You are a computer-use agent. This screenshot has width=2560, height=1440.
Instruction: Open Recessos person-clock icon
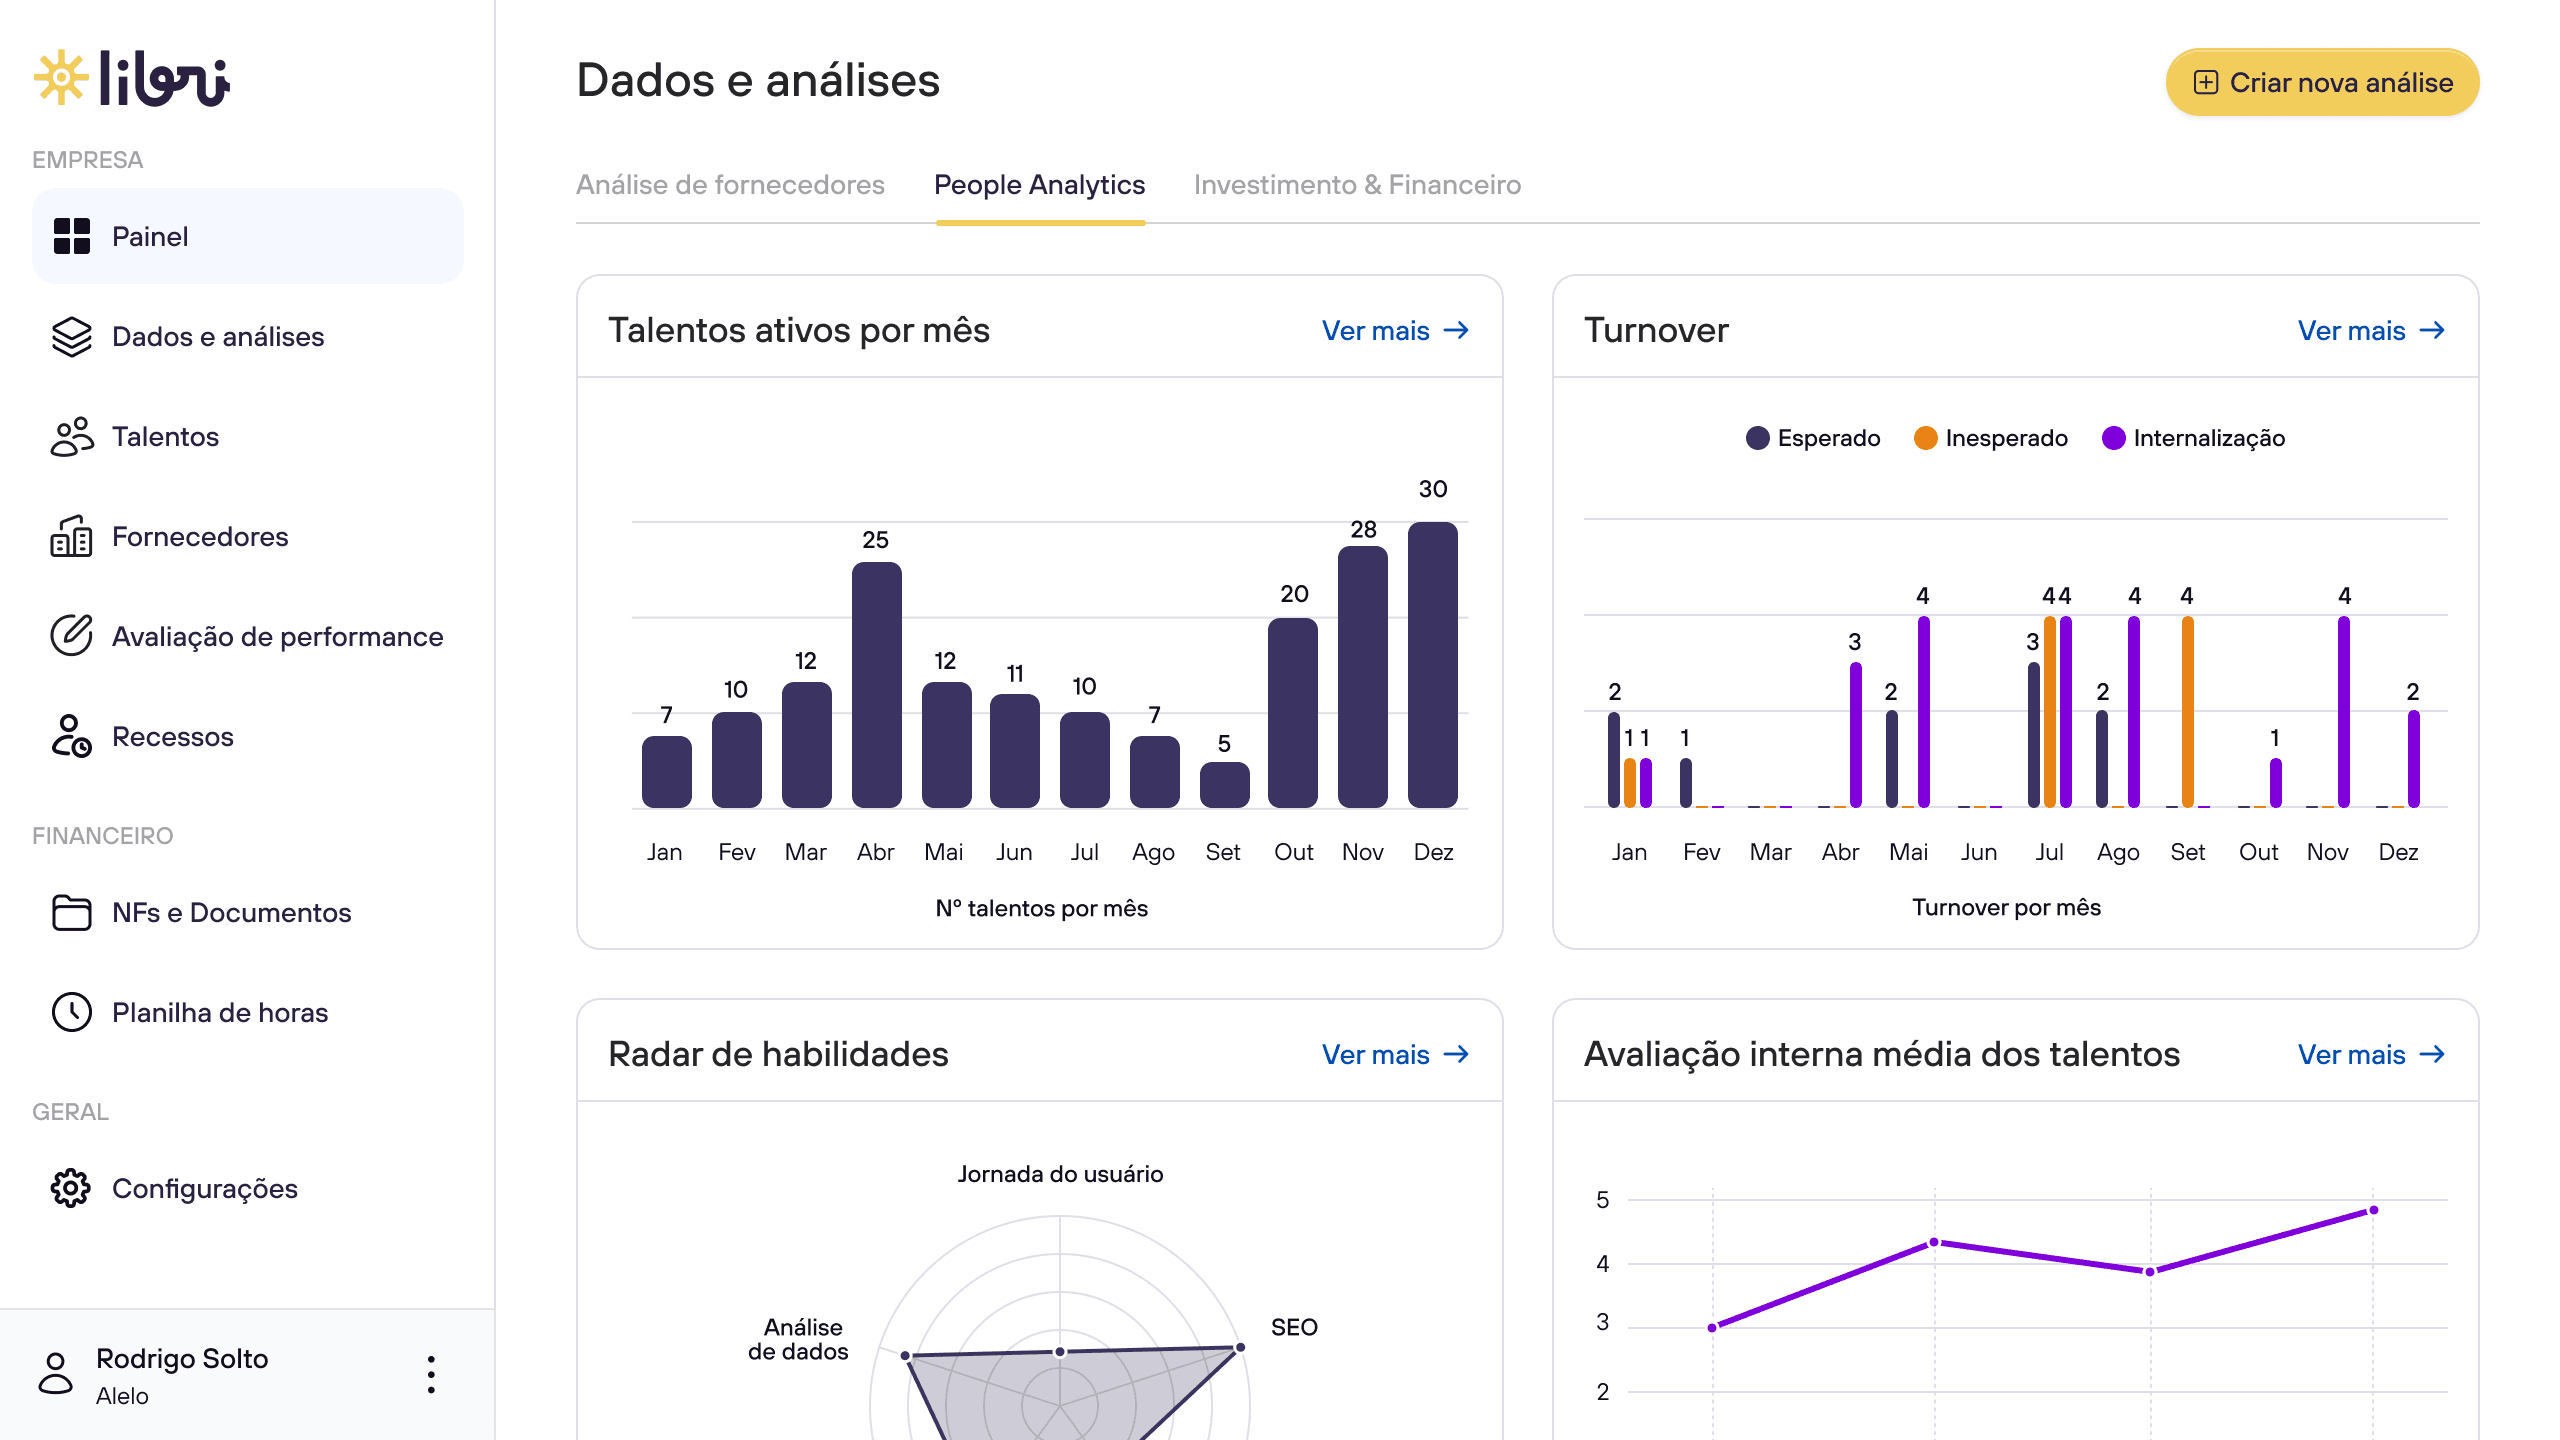pos(72,736)
